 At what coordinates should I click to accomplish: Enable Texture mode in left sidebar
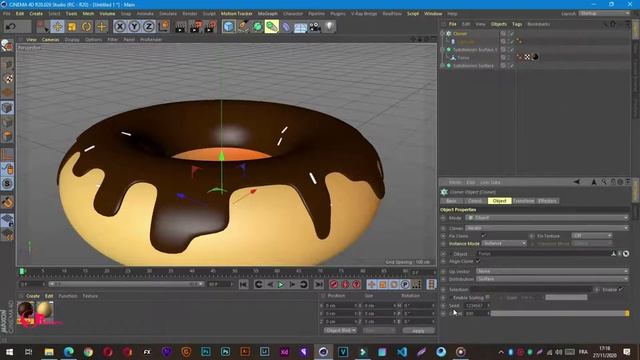[8, 78]
